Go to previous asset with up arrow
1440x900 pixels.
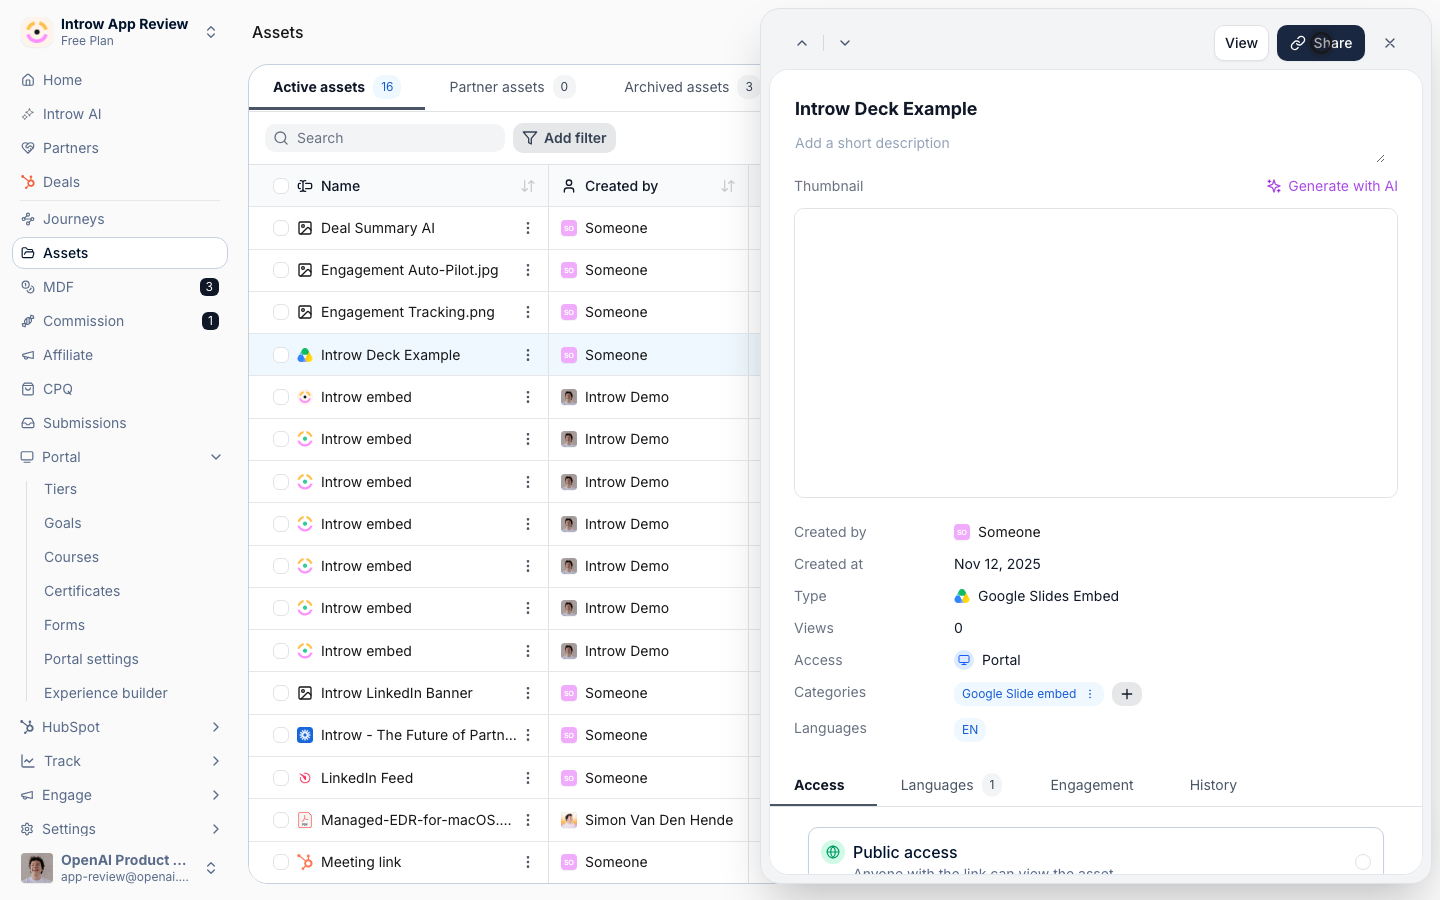tap(802, 43)
